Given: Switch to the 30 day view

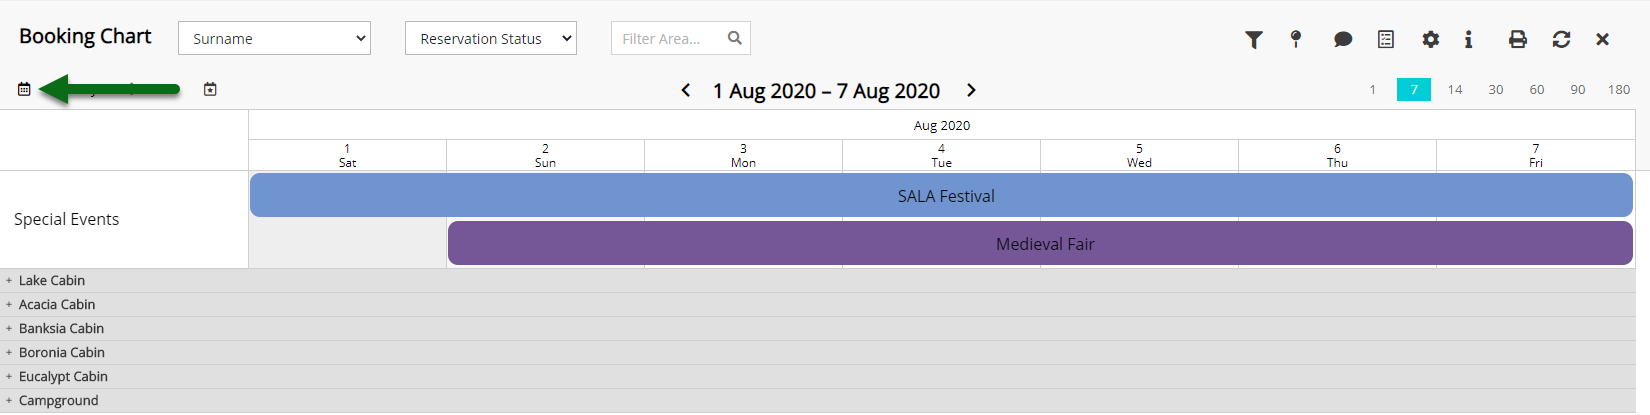Looking at the screenshot, I should [1496, 89].
